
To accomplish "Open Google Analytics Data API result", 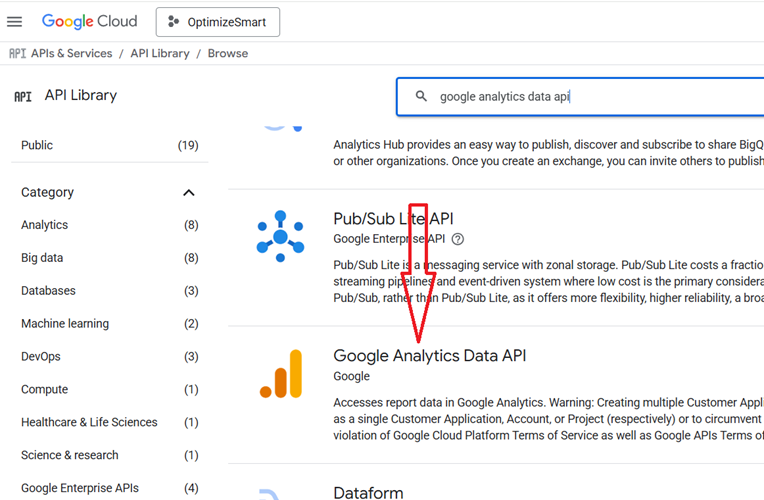I will (430, 356).
